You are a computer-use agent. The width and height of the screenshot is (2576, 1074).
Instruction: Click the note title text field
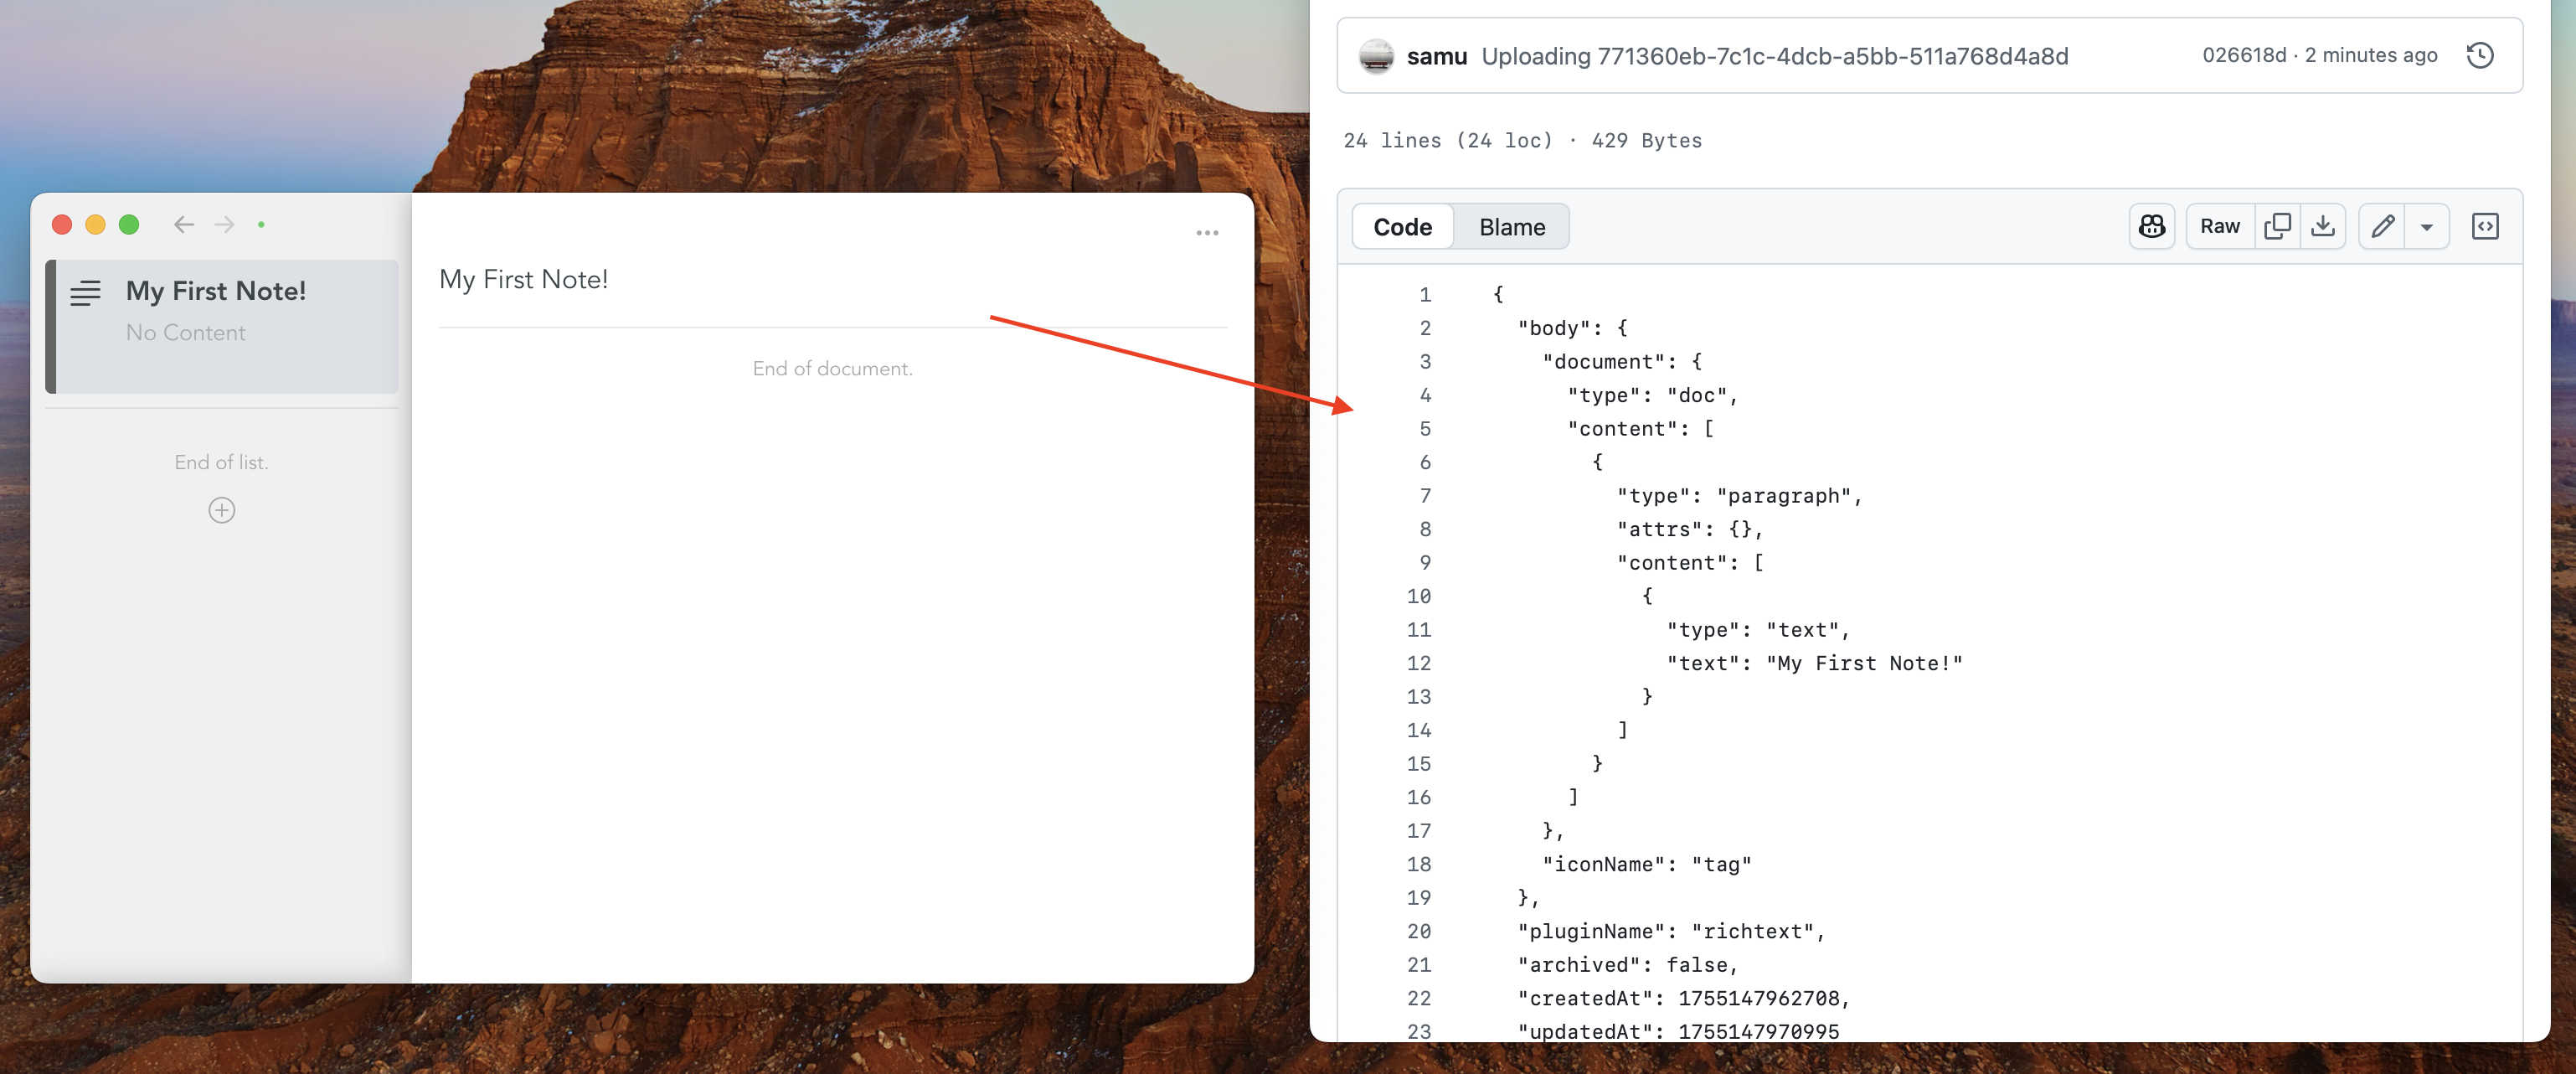click(523, 280)
